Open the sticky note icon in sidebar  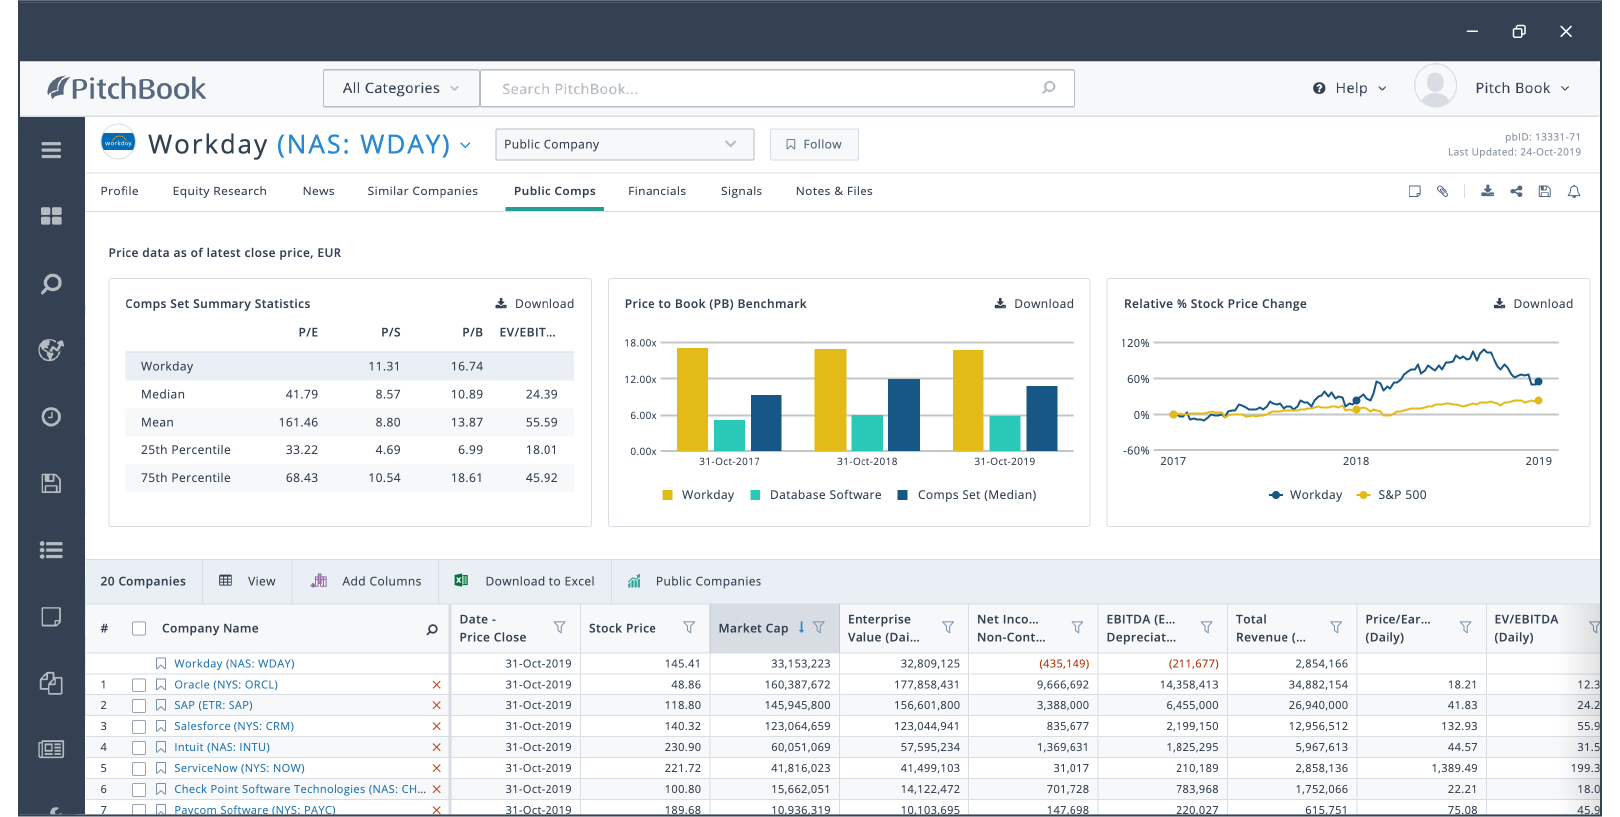(51, 617)
